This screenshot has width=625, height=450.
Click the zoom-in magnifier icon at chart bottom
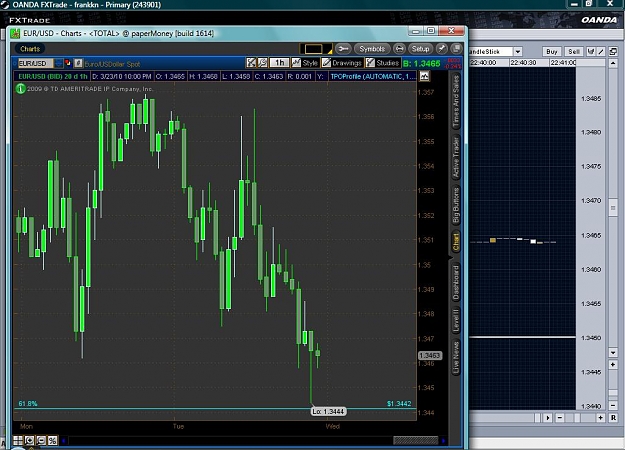pyautogui.click(x=29, y=440)
